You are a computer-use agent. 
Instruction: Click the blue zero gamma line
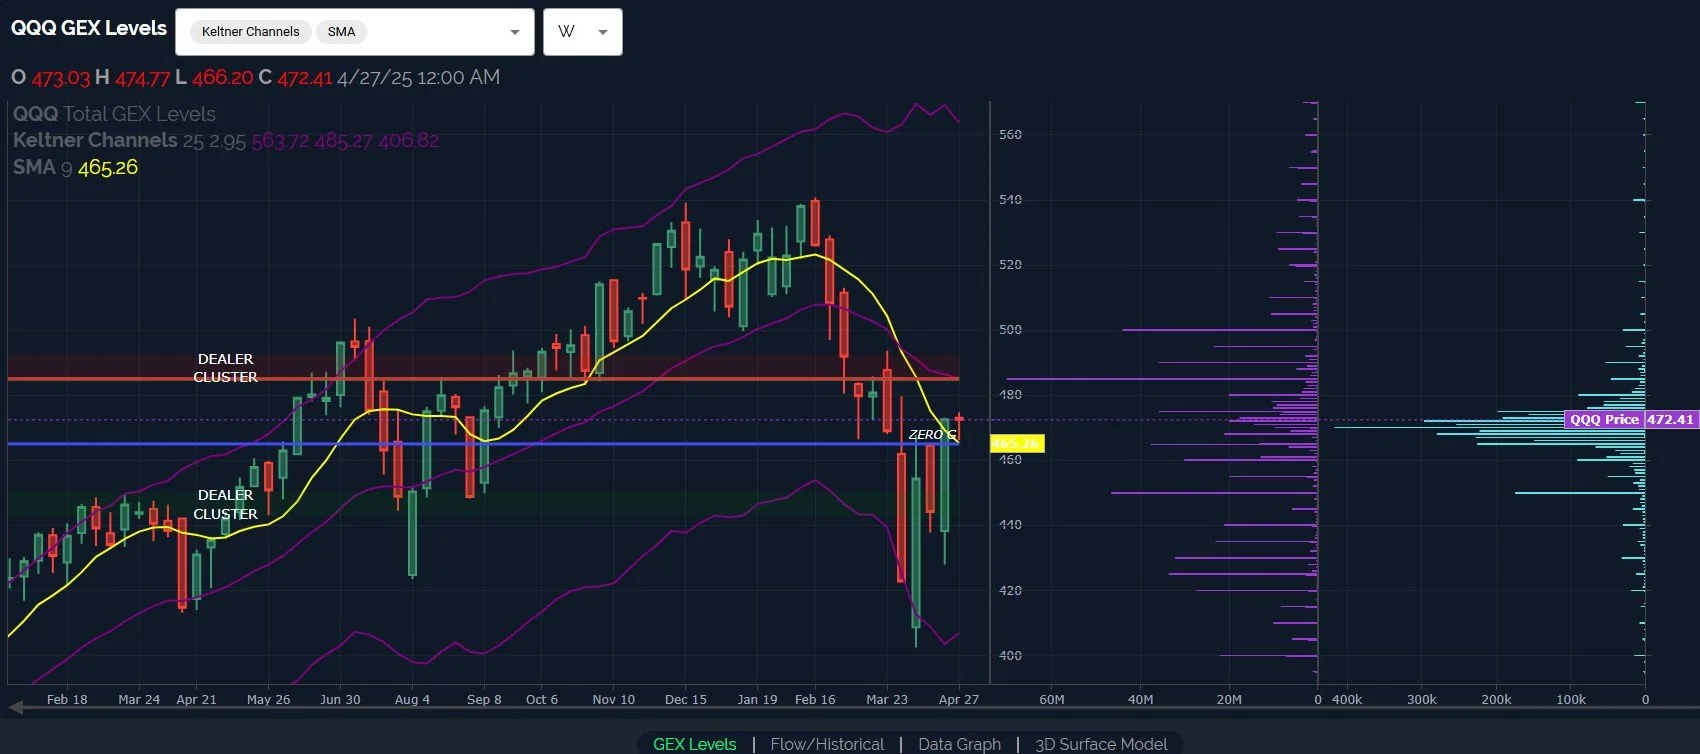coord(483,444)
